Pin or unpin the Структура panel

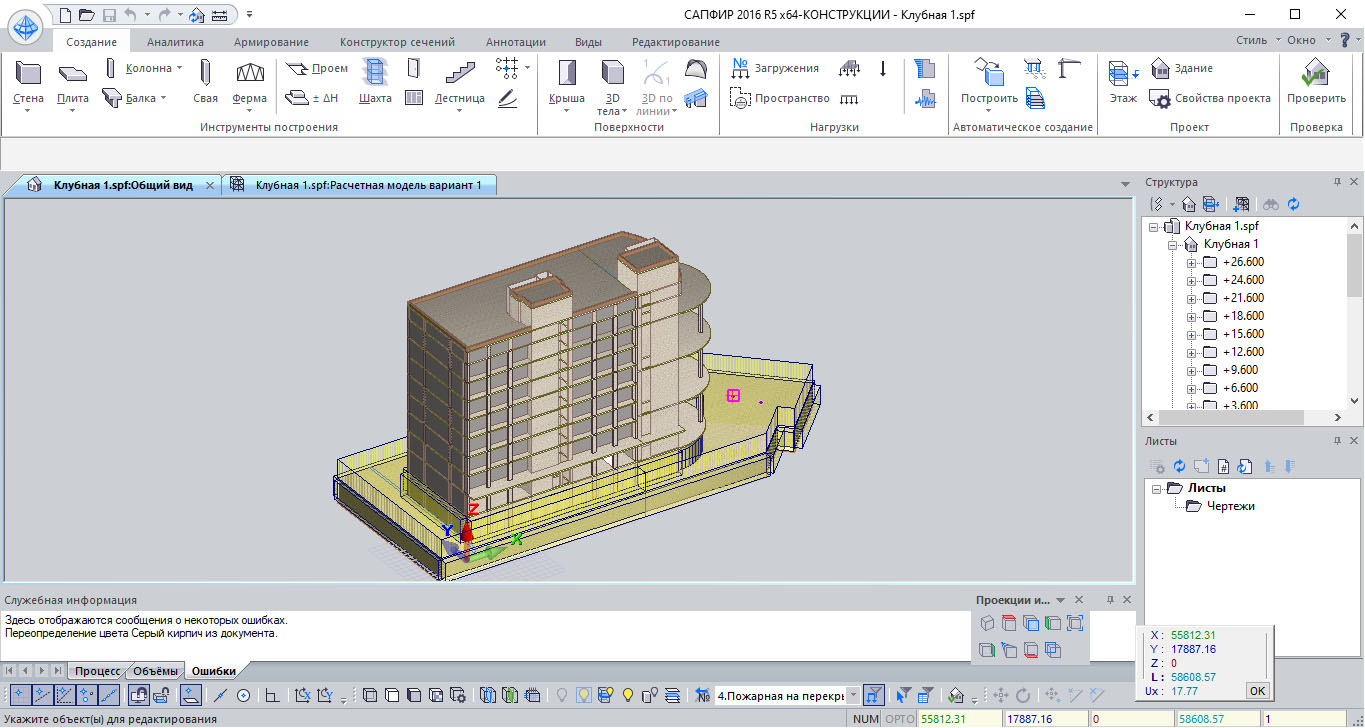[x=1337, y=182]
